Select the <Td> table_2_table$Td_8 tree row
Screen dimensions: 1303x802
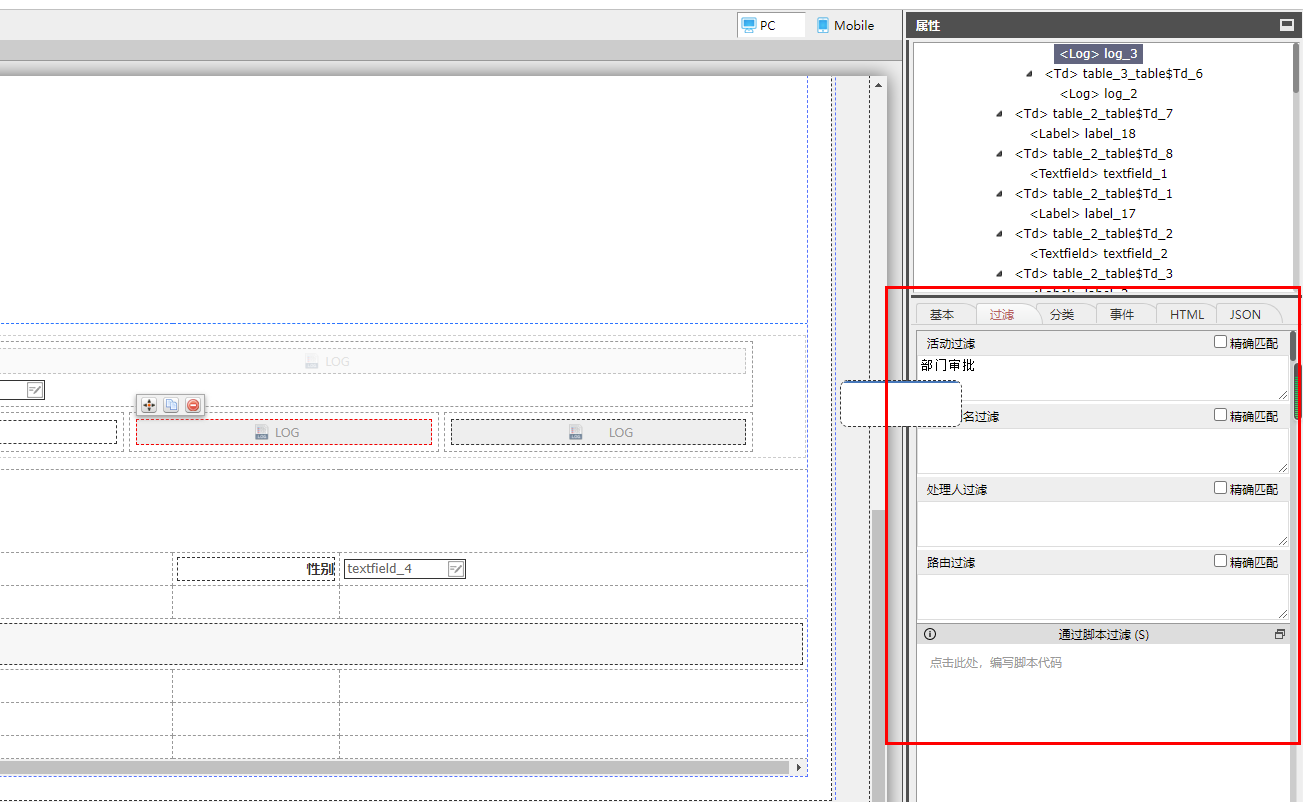pos(1094,154)
